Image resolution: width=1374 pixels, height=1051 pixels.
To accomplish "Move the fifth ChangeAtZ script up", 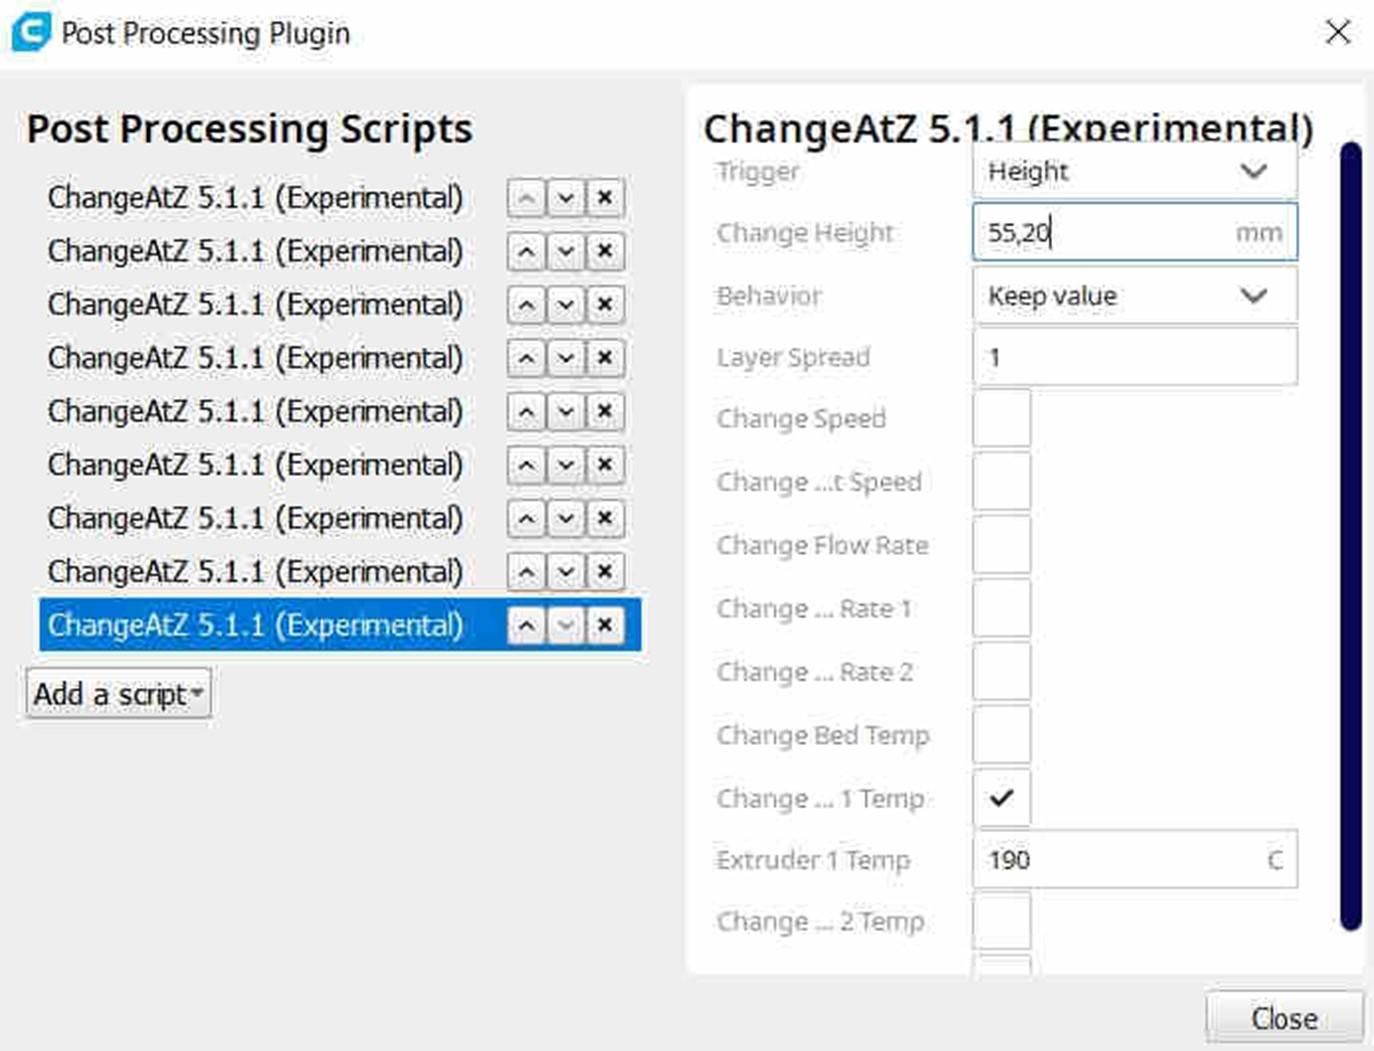I will click(x=526, y=412).
